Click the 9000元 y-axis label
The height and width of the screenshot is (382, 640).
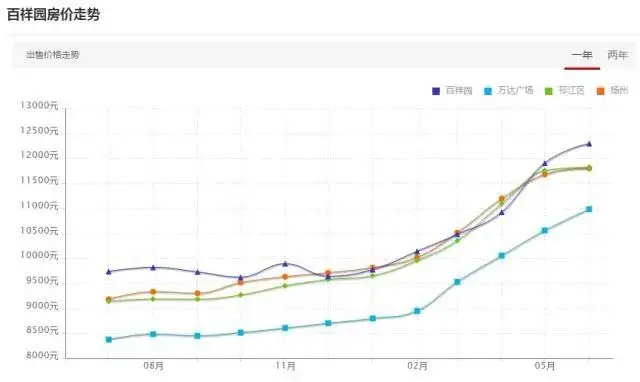[42, 306]
